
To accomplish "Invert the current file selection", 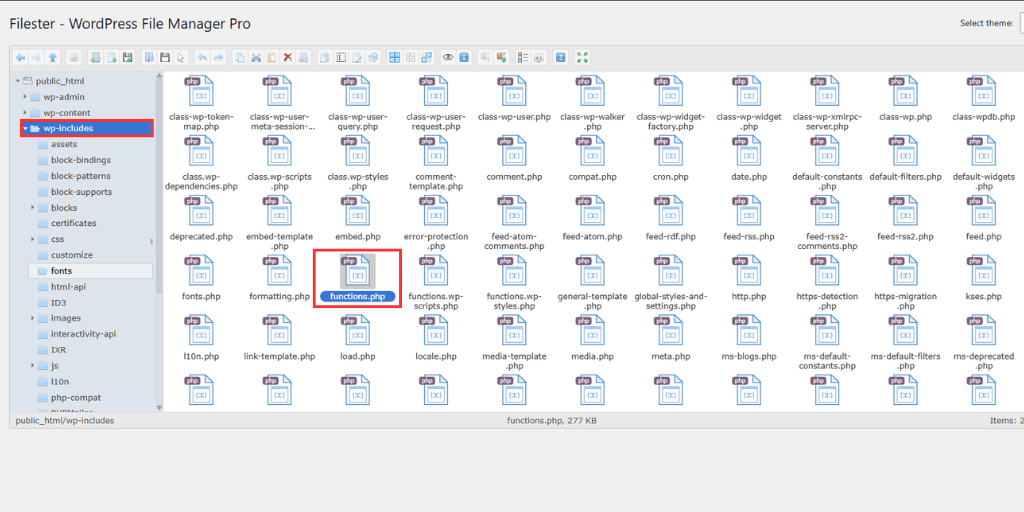I will 426,57.
